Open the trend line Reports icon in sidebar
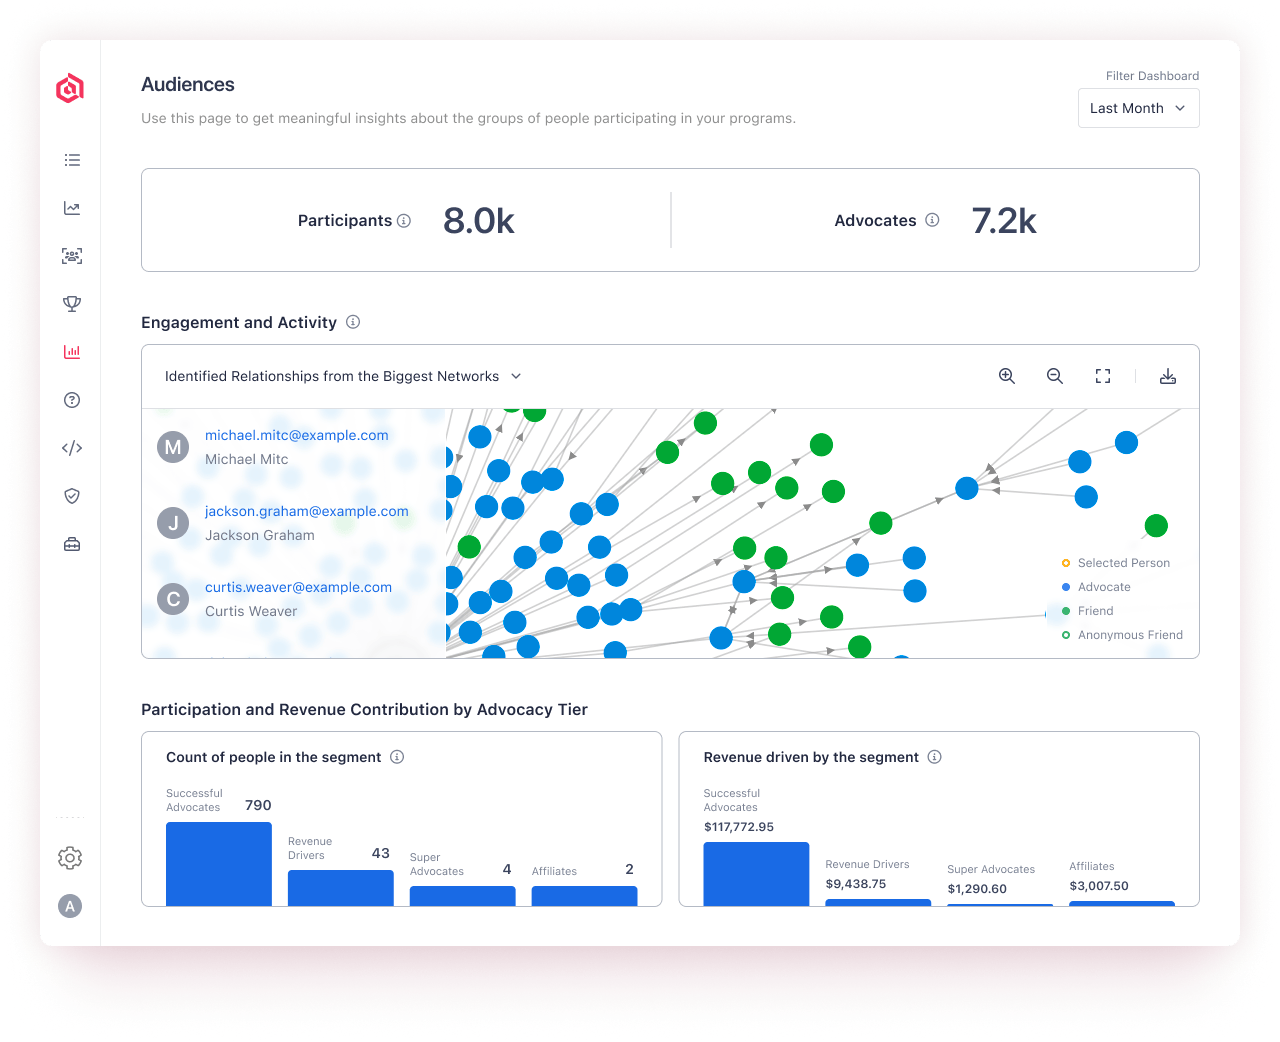 point(71,208)
